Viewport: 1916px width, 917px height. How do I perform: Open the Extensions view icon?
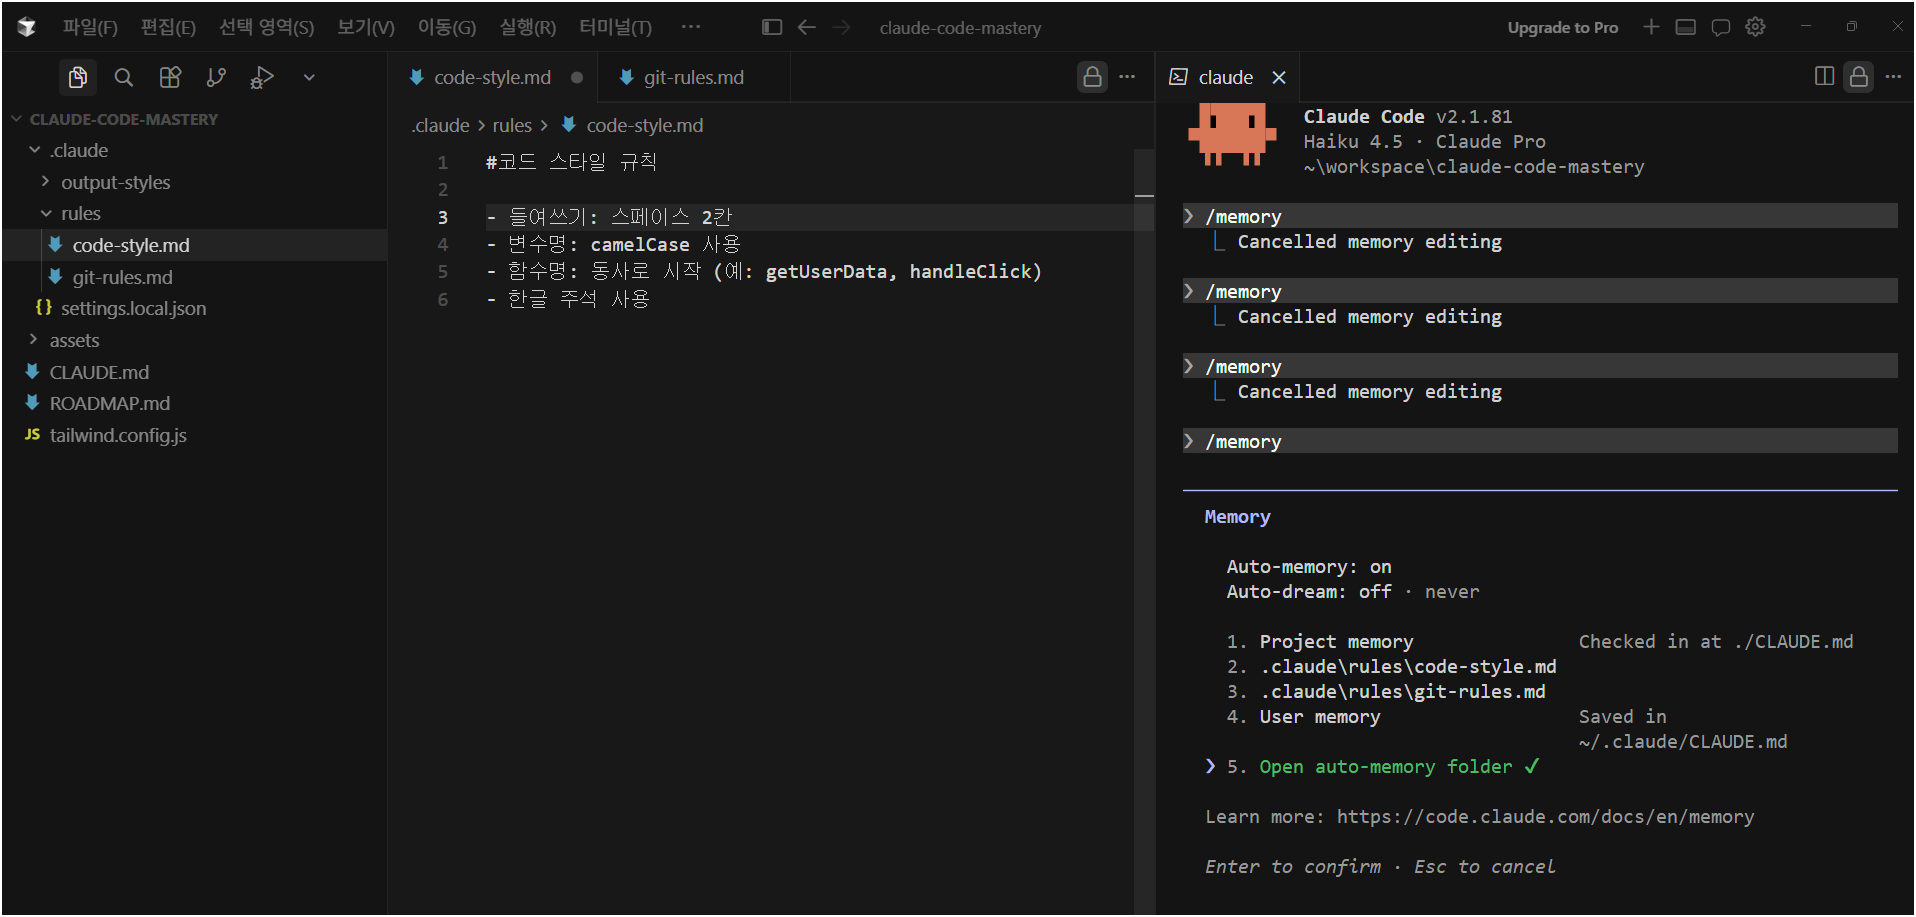[170, 77]
